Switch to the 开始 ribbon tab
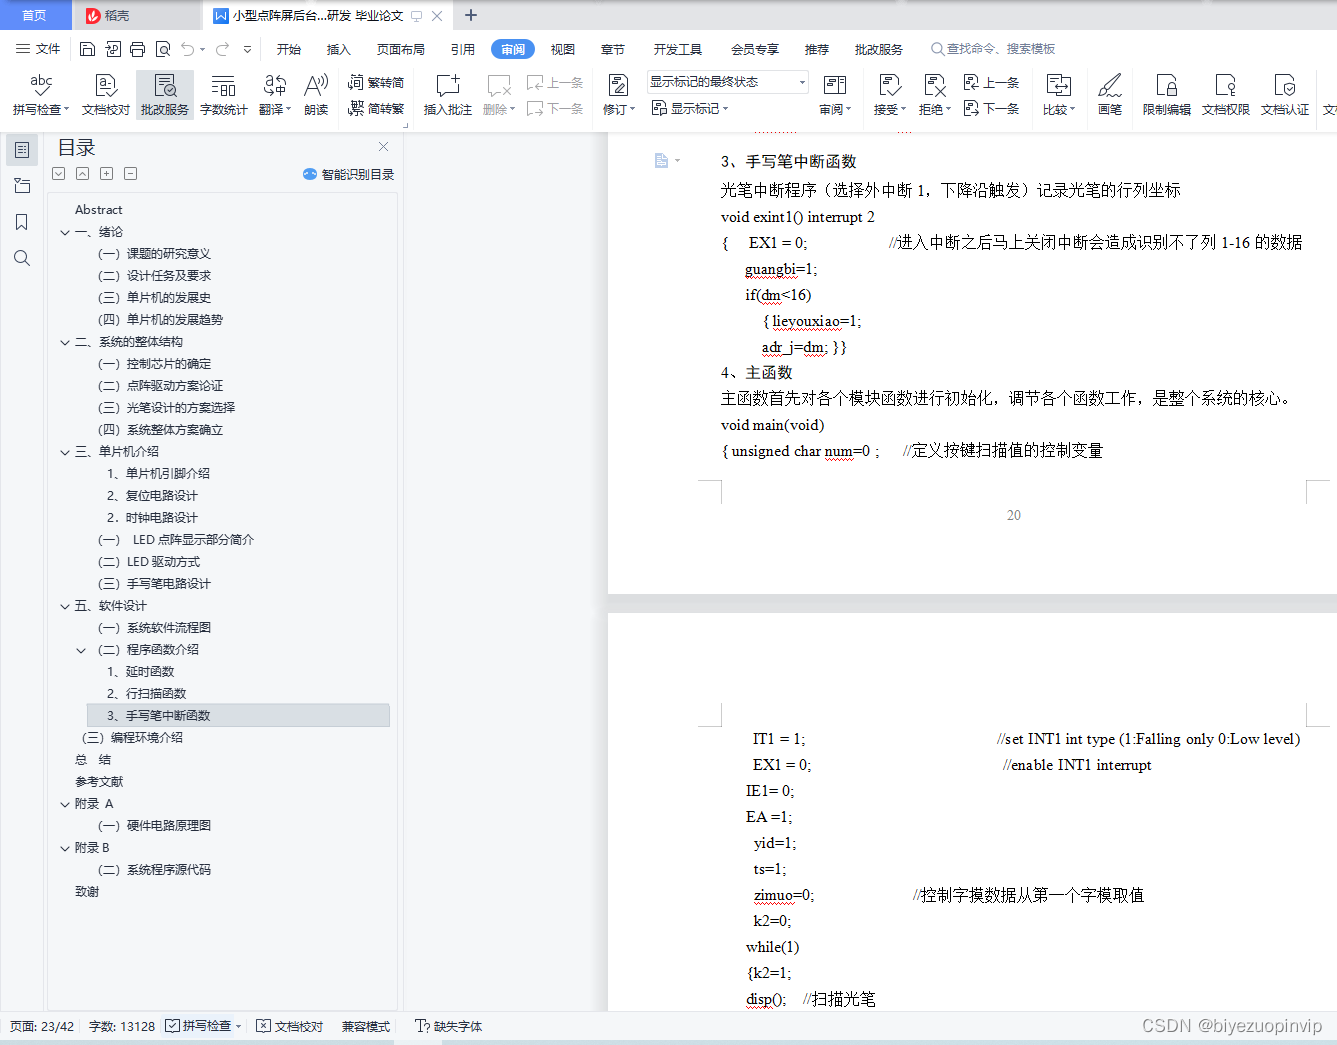The height and width of the screenshot is (1045, 1337). click(x=289, y=49)
